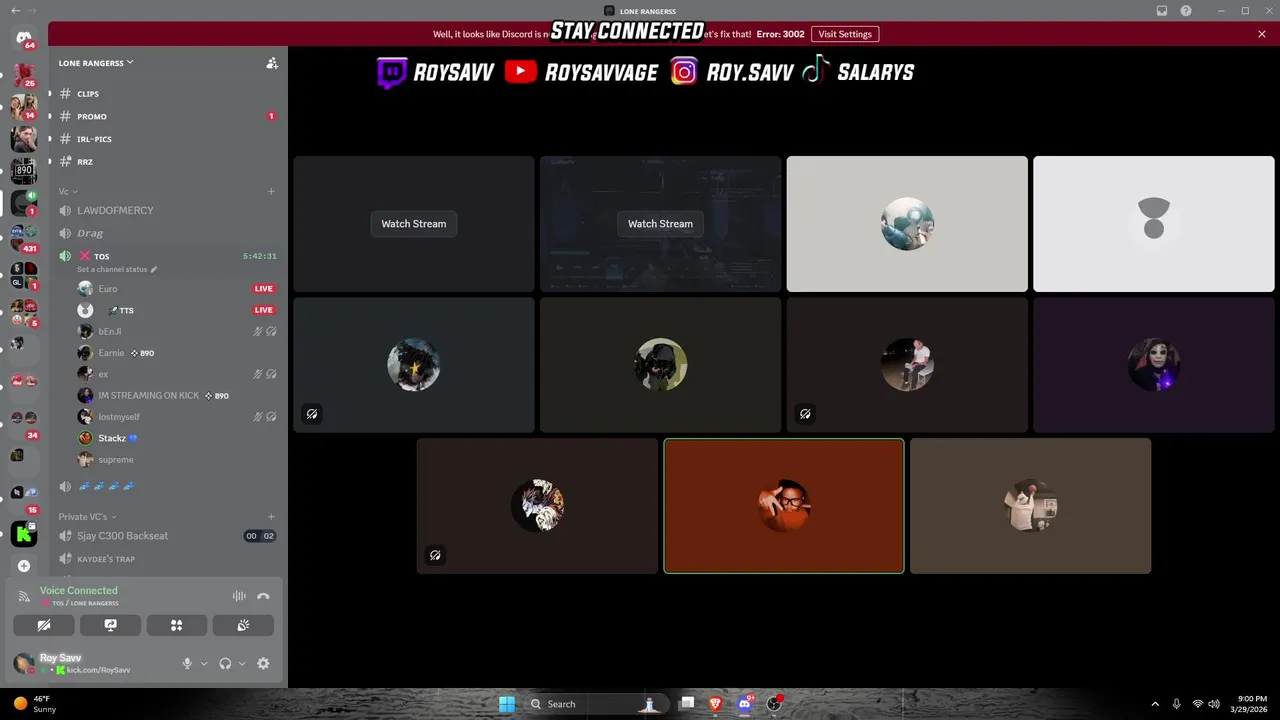The width and height of the screenshot is (1280, 720).
Task: Show hidden system tray icons
Action: click(x=1156, y=704)
